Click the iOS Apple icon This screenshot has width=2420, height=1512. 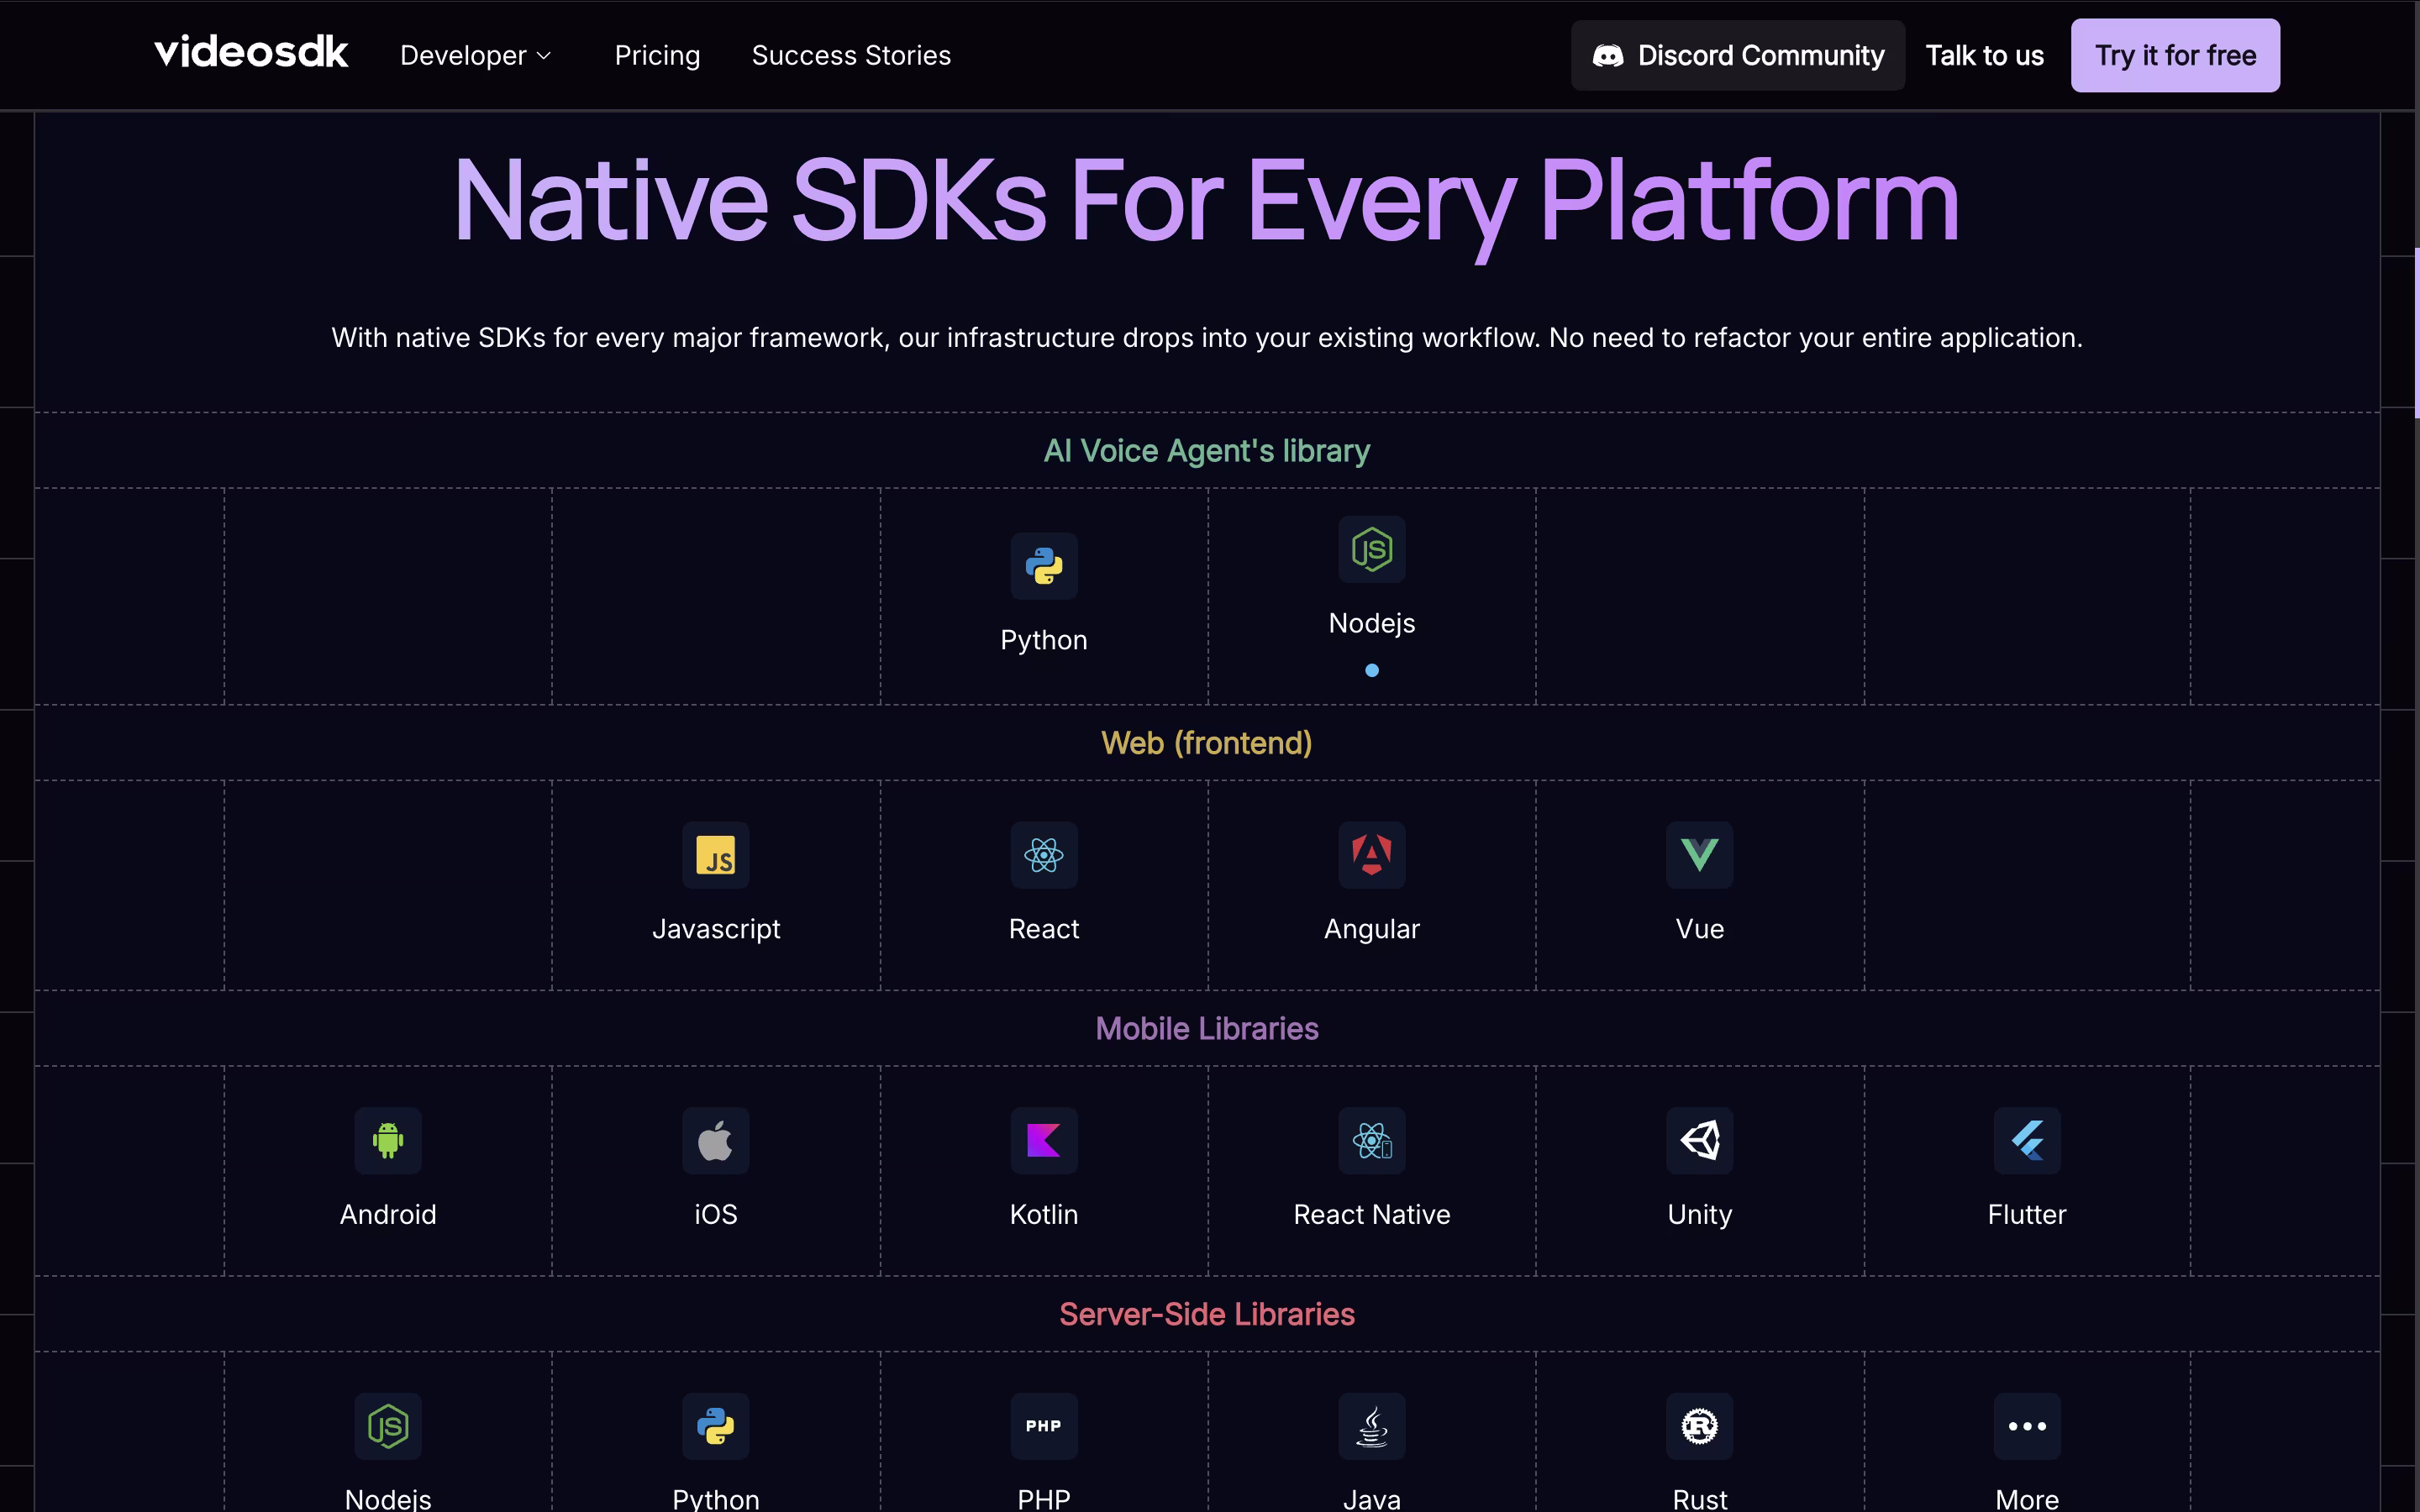pyautogui.click(x=715, y=1140)
